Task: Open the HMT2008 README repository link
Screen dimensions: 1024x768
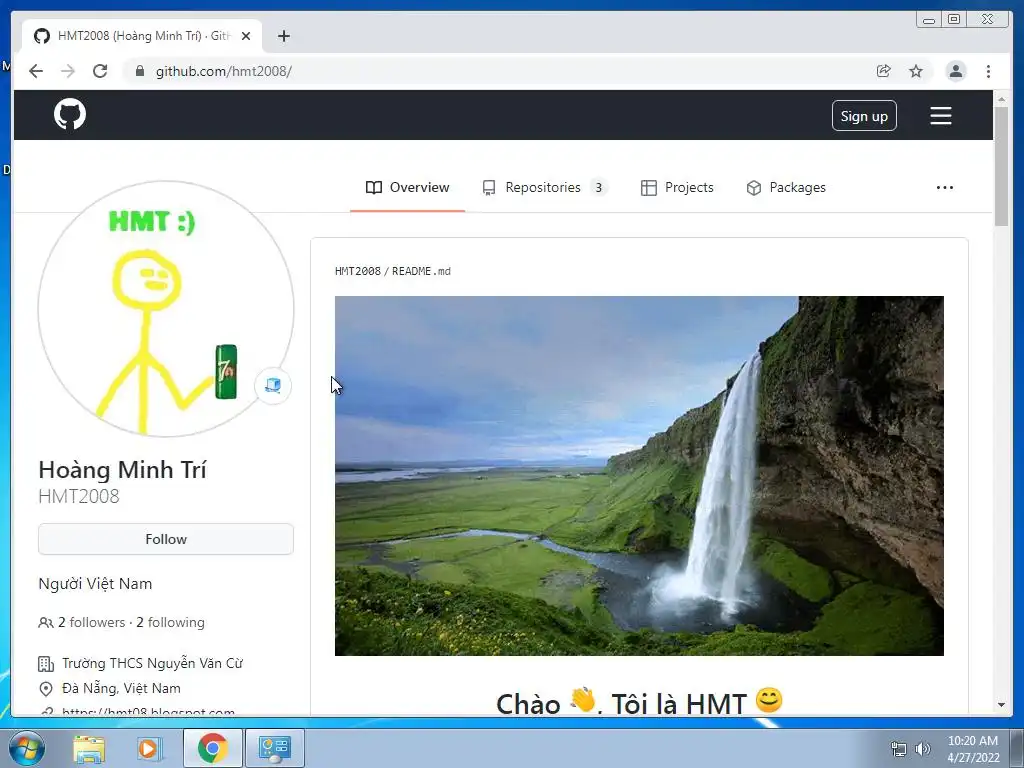Action: [357, 271]
